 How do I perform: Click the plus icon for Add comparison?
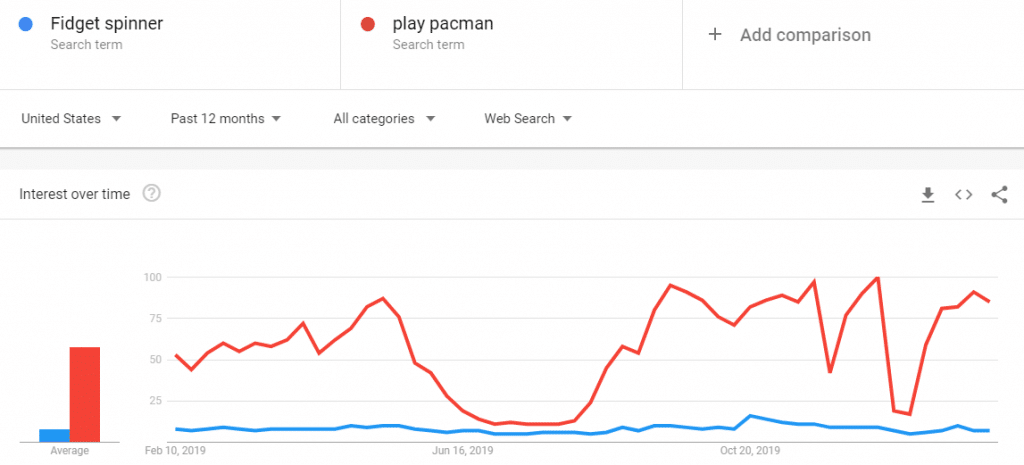pyautogui.click(x=715, y=35)
